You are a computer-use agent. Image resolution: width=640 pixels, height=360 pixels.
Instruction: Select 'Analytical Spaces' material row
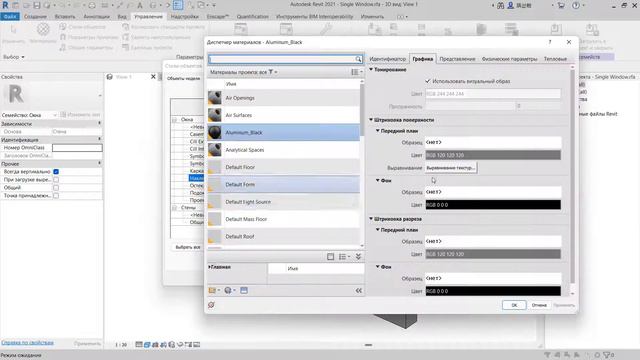[284, 150]
